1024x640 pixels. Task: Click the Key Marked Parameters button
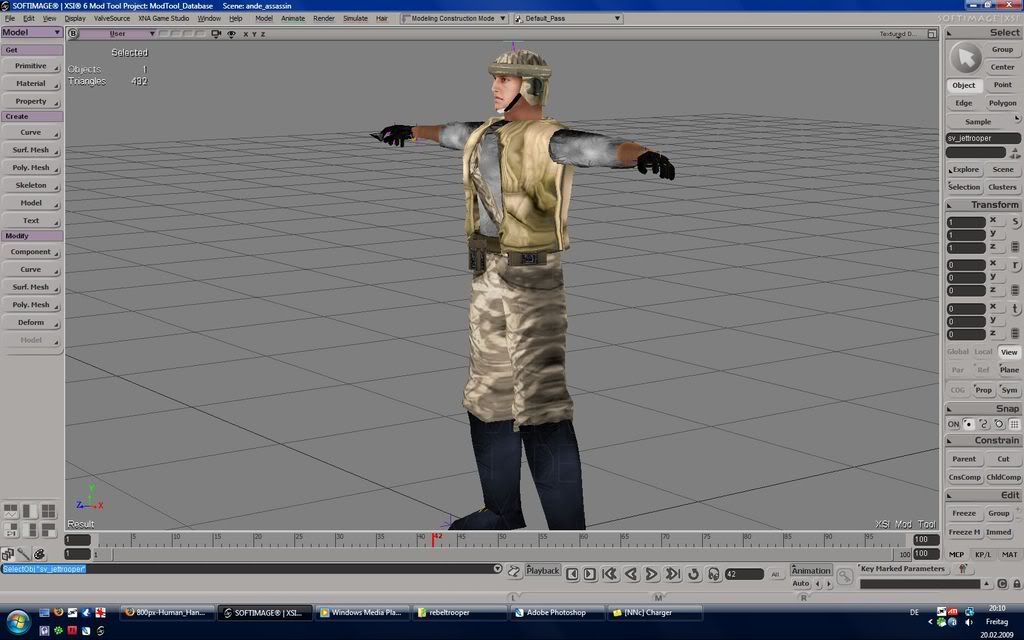coord(903,569)
